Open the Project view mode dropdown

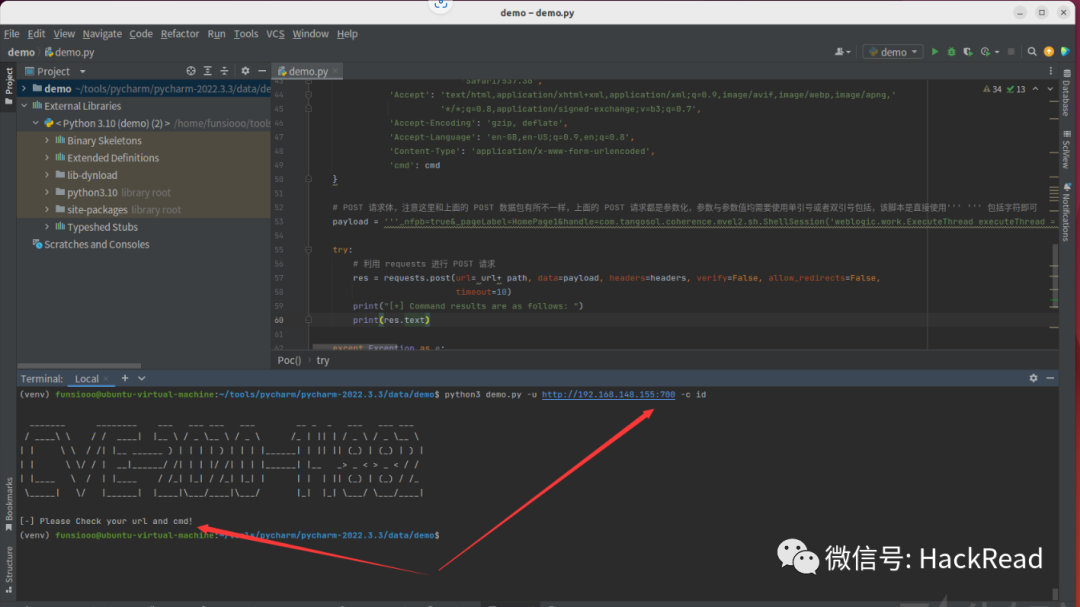(x=83, y=71)
